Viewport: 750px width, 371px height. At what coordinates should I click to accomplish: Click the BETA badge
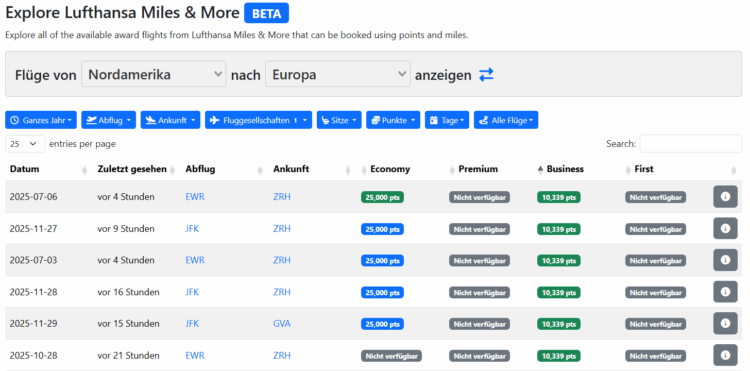266,13
